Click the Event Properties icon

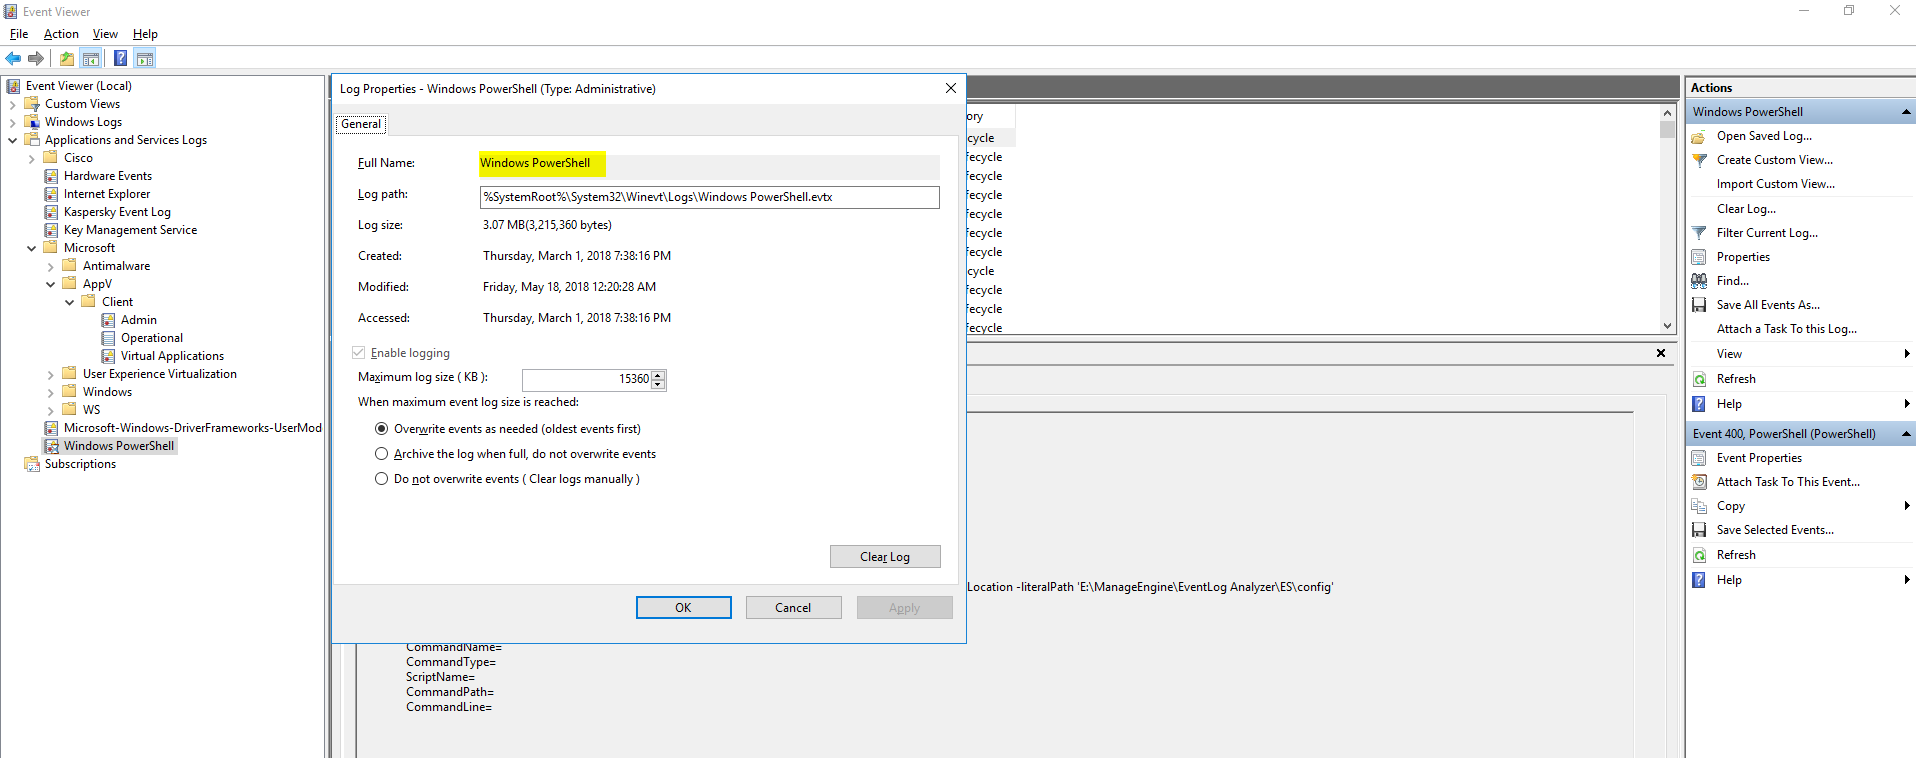pyautogui.click(x=1699, y=458)
